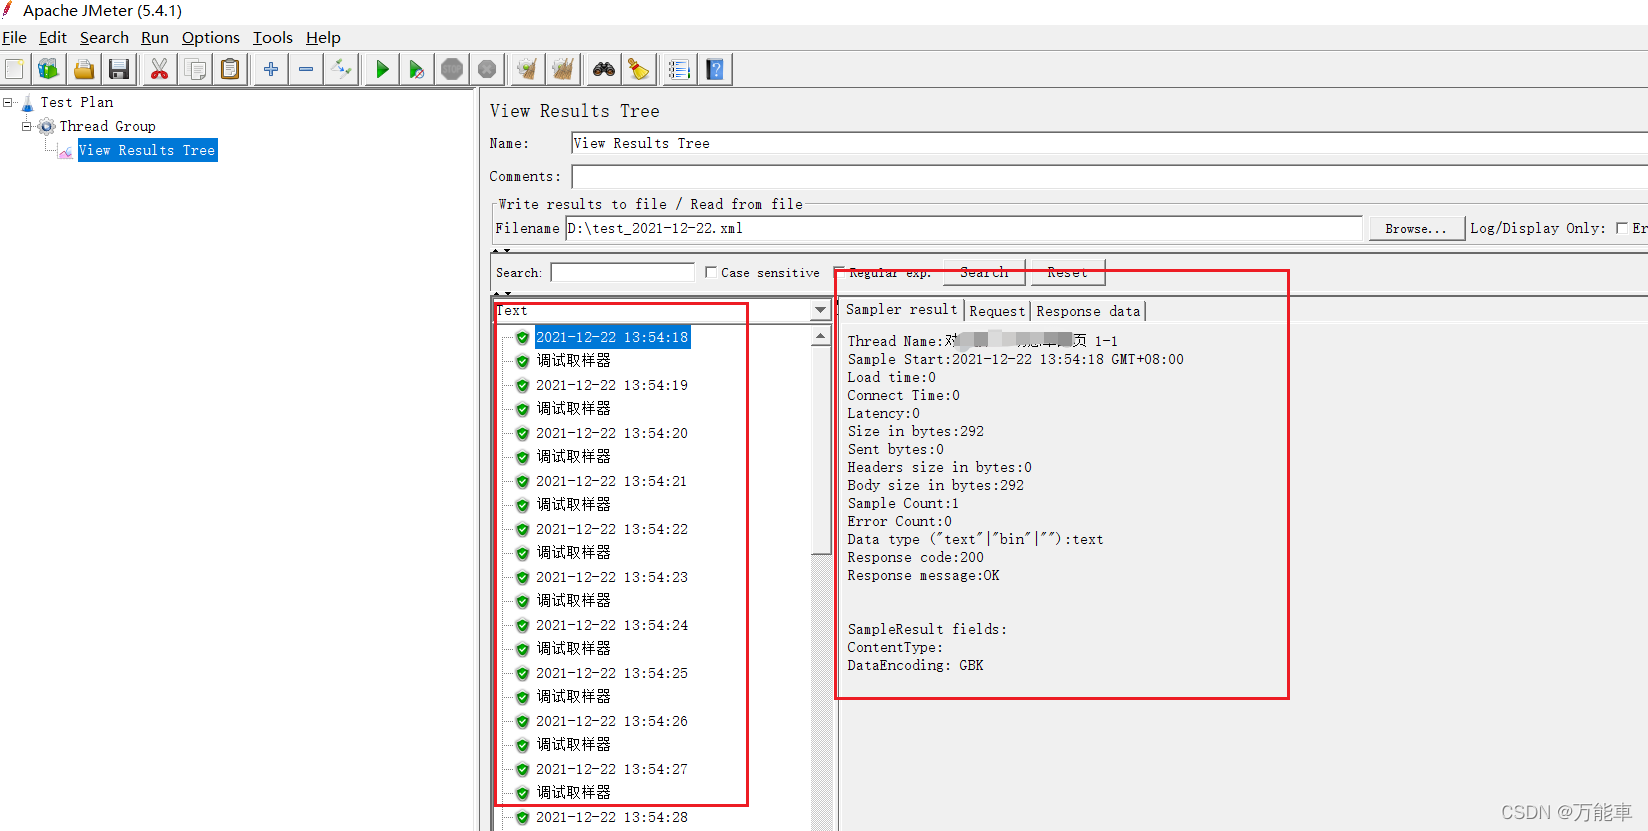Select result 2021-12-22 13:54:20
The image size is (1648, 831).
tap(612, 433)
